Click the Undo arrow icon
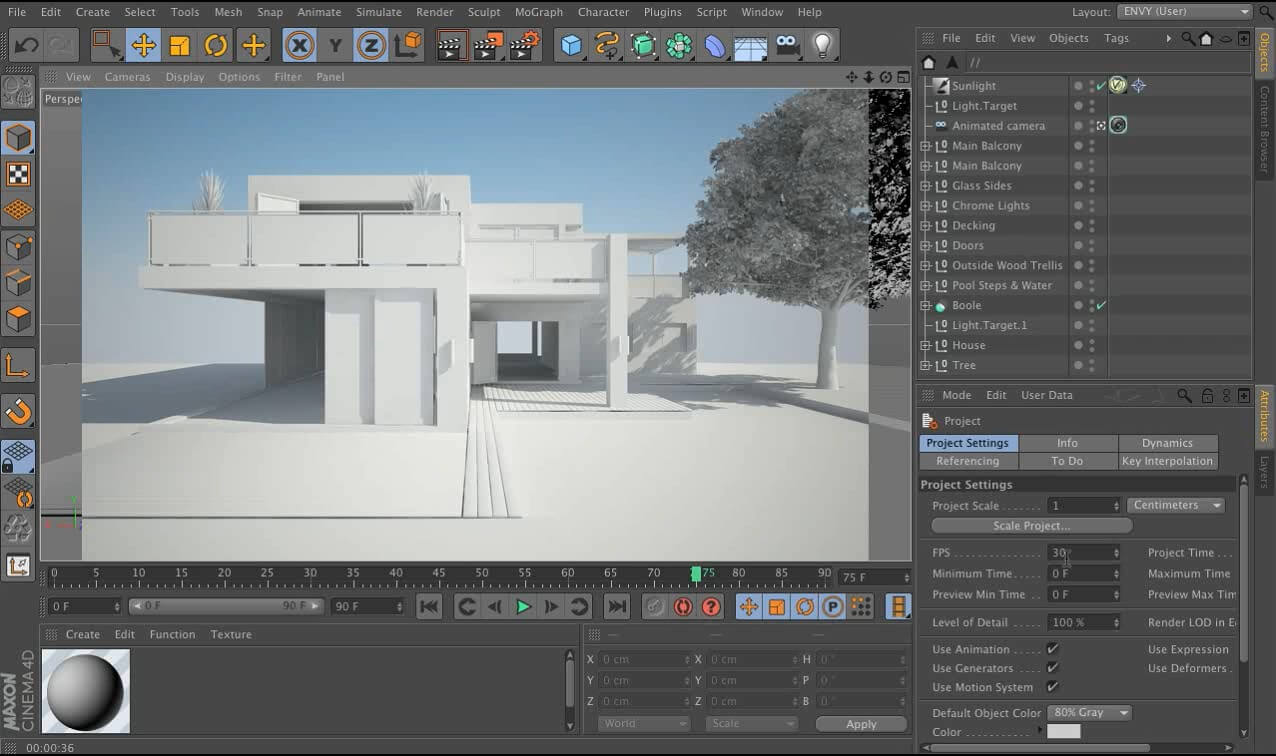 point(27,45)
